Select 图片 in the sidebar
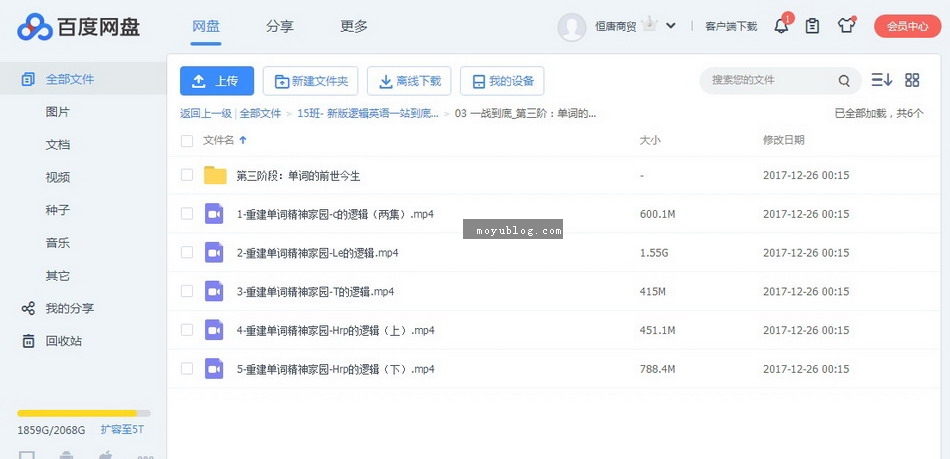The width and height of the screenshot is (950, 459). click(58, 112)
